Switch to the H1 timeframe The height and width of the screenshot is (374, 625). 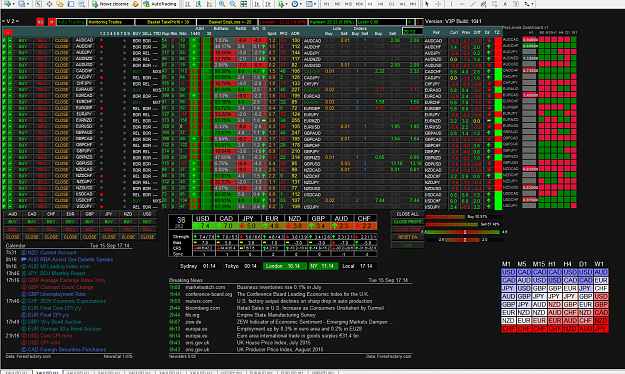(x=370, y=4)
